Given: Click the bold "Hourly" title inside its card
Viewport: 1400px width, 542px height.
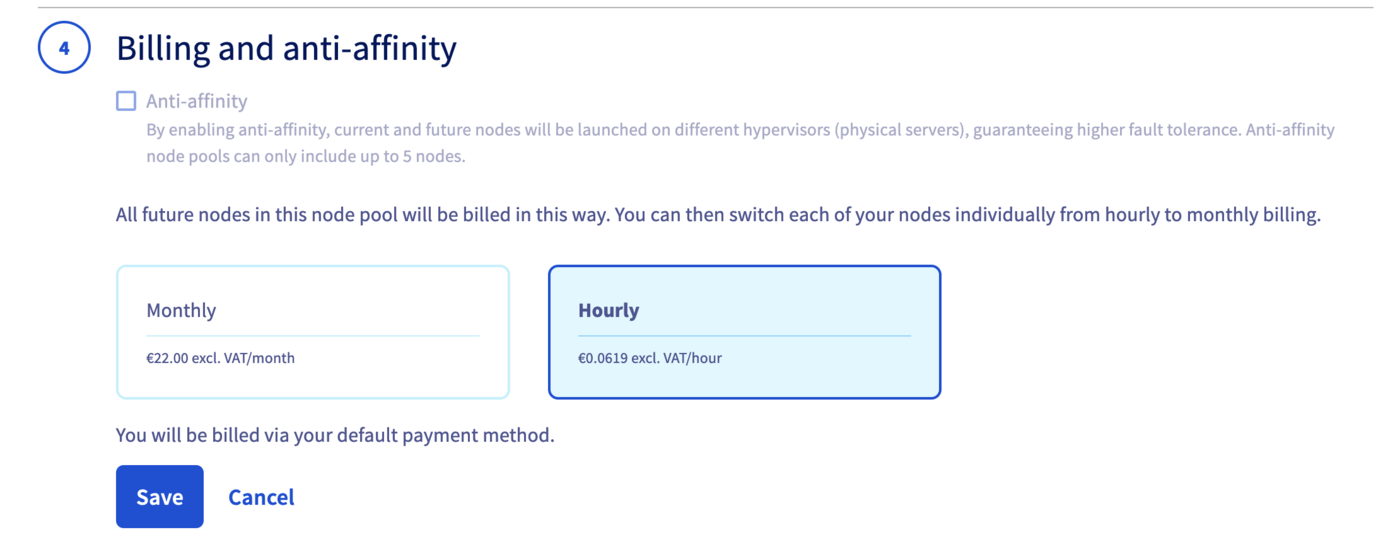Looking at the screenshot, I should 608,310.
